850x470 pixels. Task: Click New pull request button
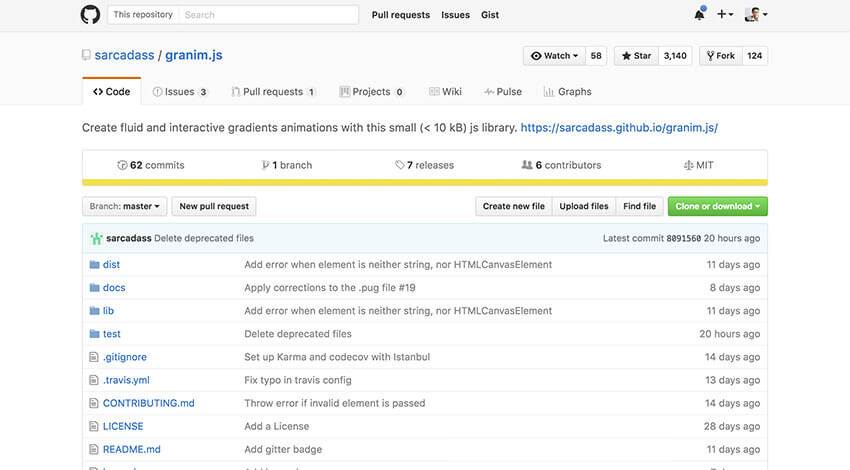[214, 207]
